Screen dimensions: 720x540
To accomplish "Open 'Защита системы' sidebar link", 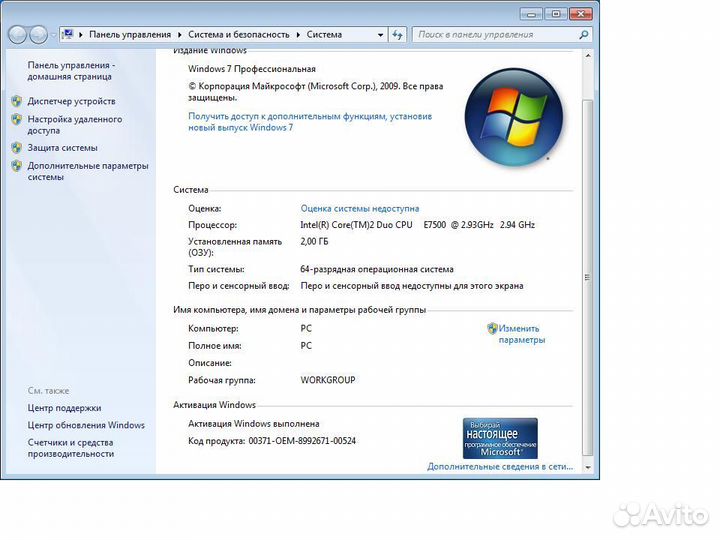I will (x=62, y=148).
